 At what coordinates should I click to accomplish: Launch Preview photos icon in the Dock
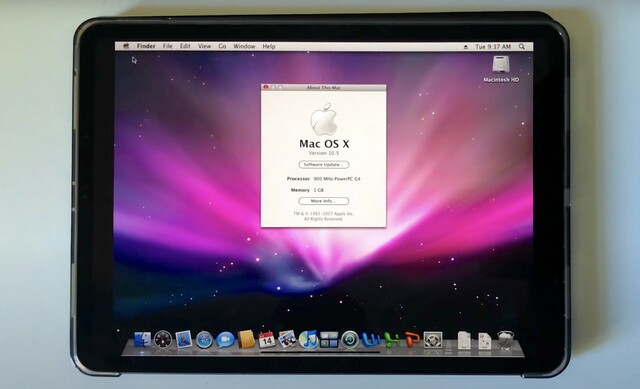point(288,340)
